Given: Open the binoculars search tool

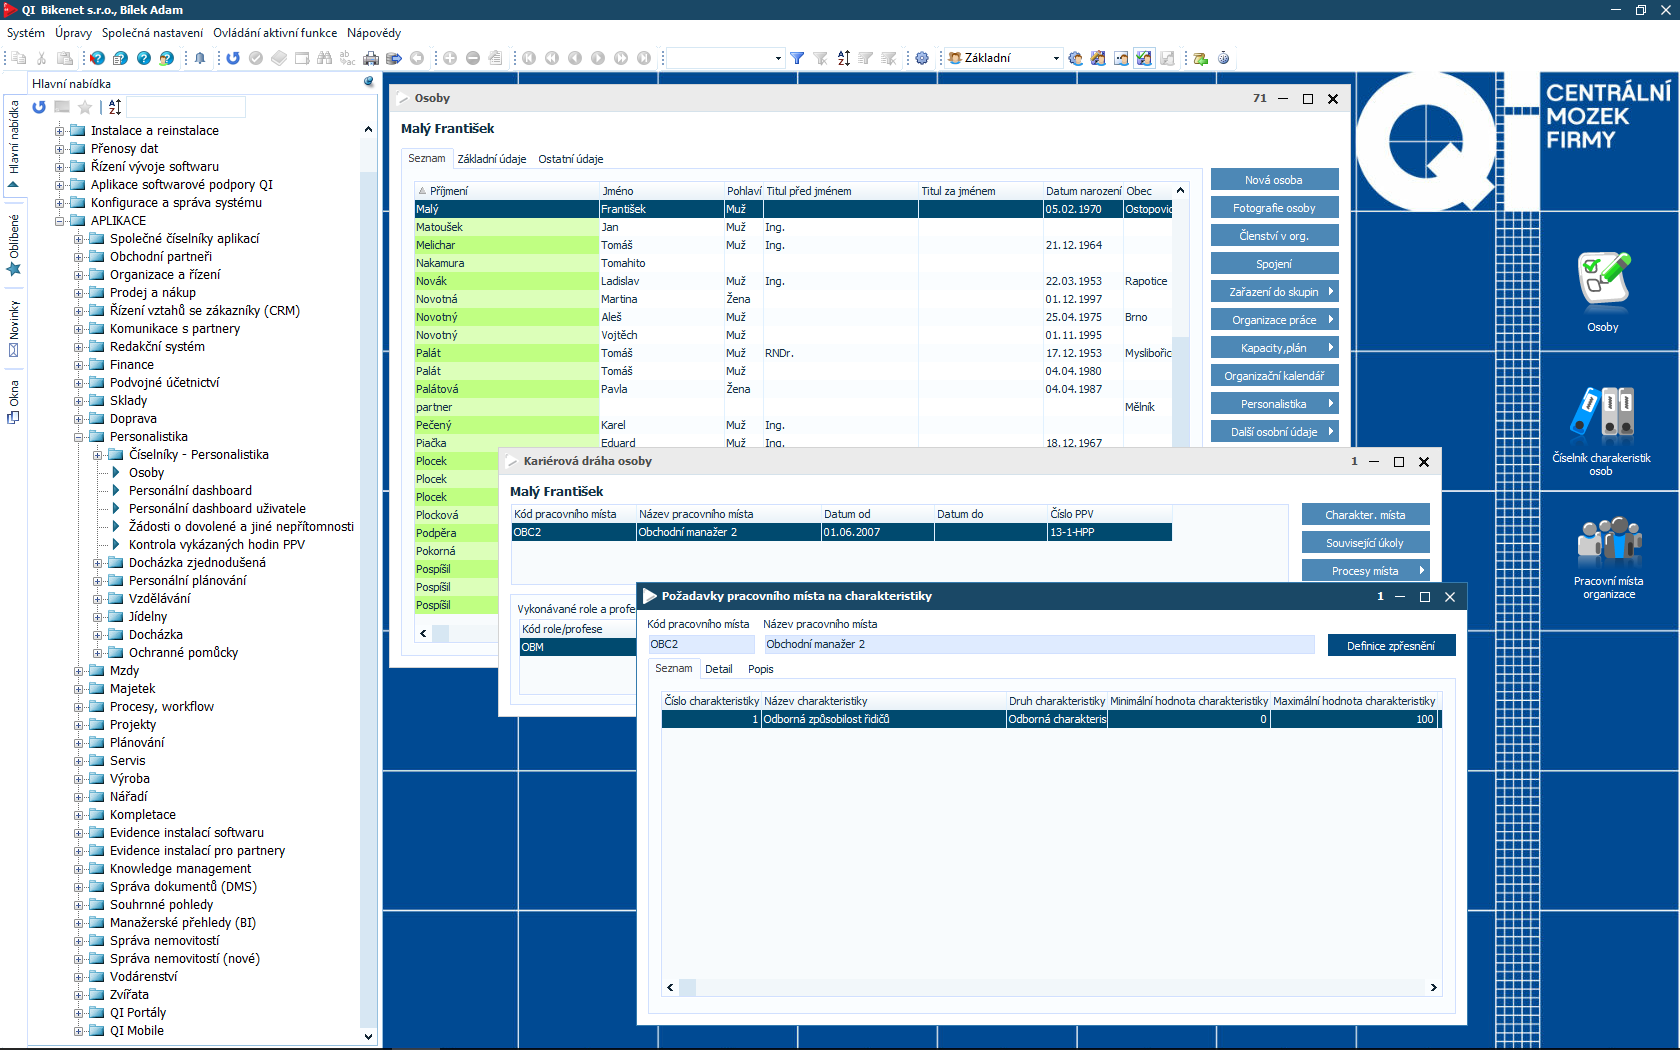Looking at the screenshot, I should coord(324,58).
